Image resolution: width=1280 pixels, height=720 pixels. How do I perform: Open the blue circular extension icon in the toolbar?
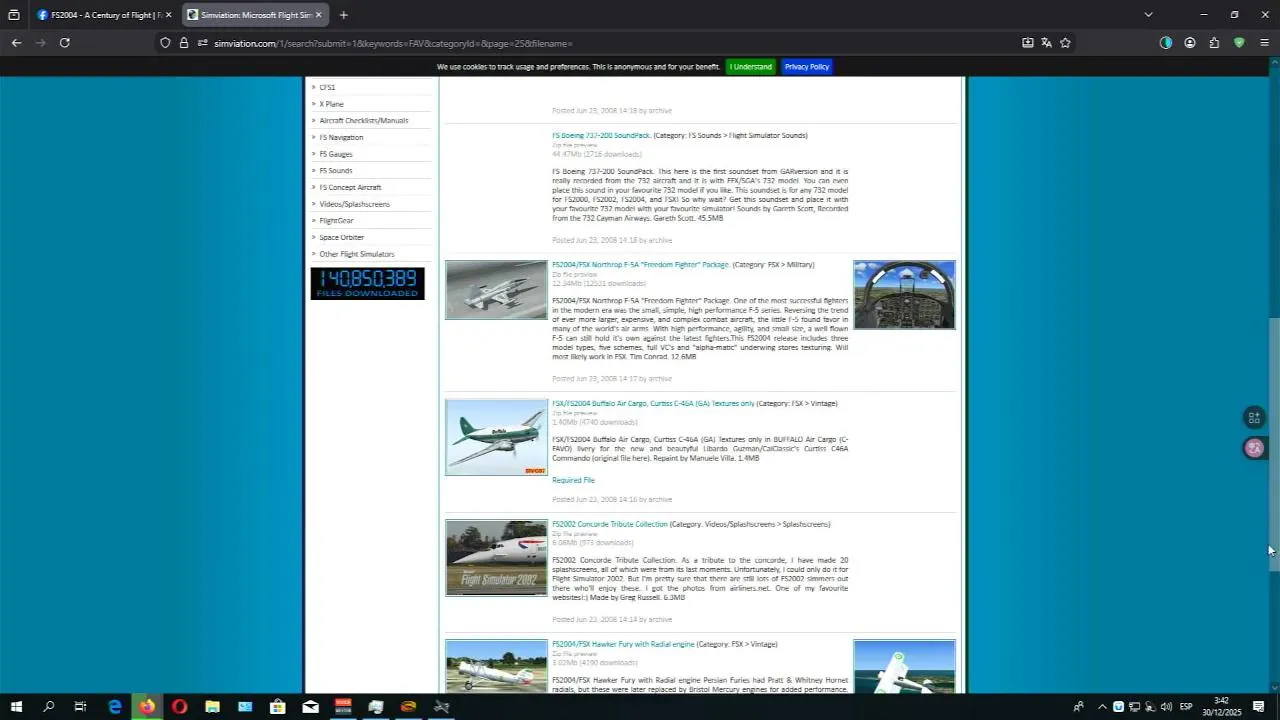(x=1165, y=43)
